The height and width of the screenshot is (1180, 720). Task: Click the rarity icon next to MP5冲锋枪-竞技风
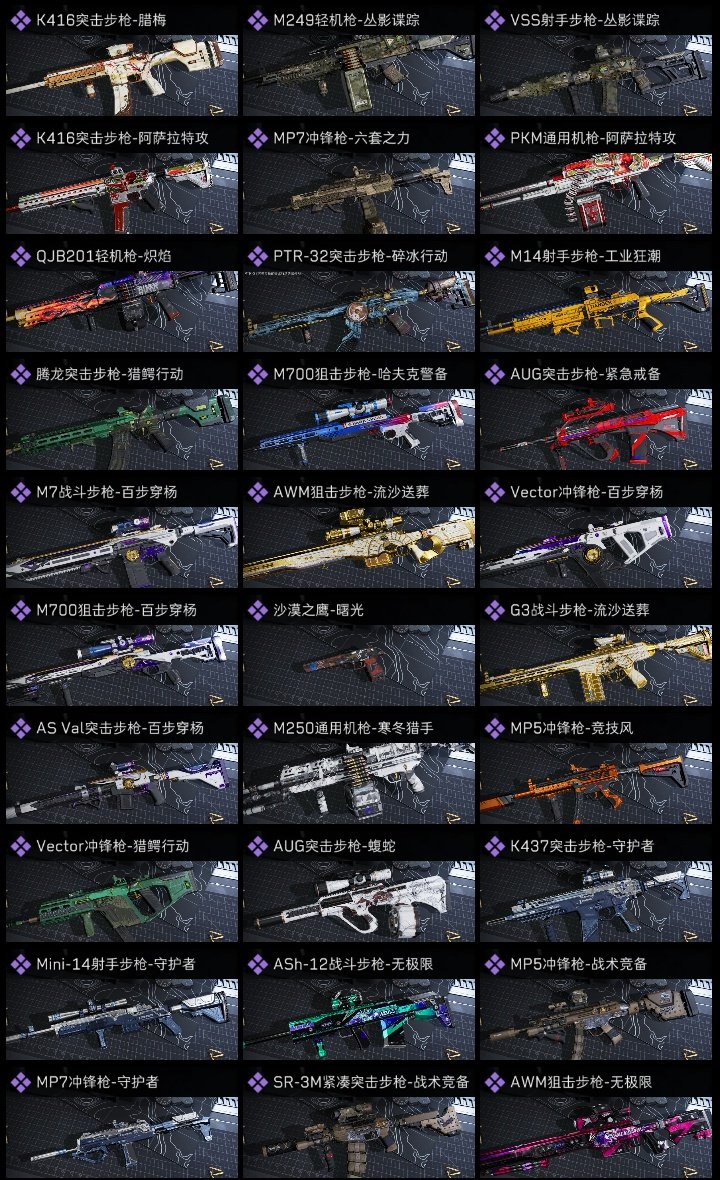coord(494,728)
